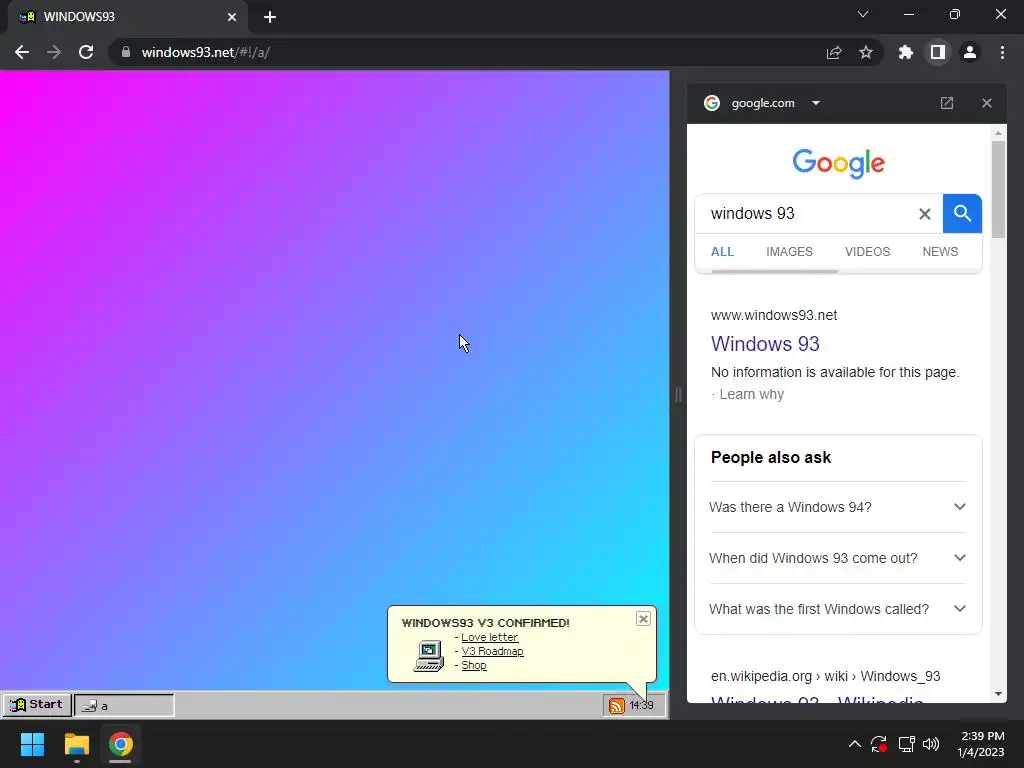The height and width of the screenshot is (768, 1024).
Task: Bookmark this page with the star
Action: tap(866, 52)
